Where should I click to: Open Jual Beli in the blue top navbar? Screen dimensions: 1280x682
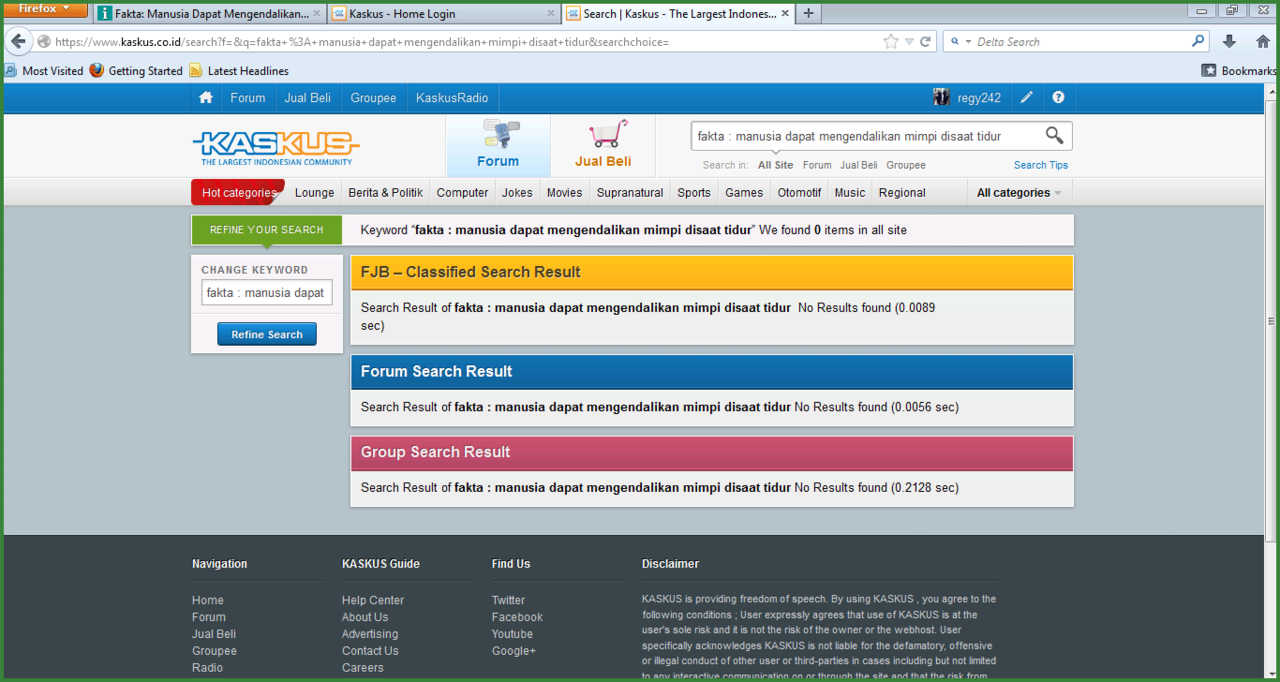coord(308,98)
